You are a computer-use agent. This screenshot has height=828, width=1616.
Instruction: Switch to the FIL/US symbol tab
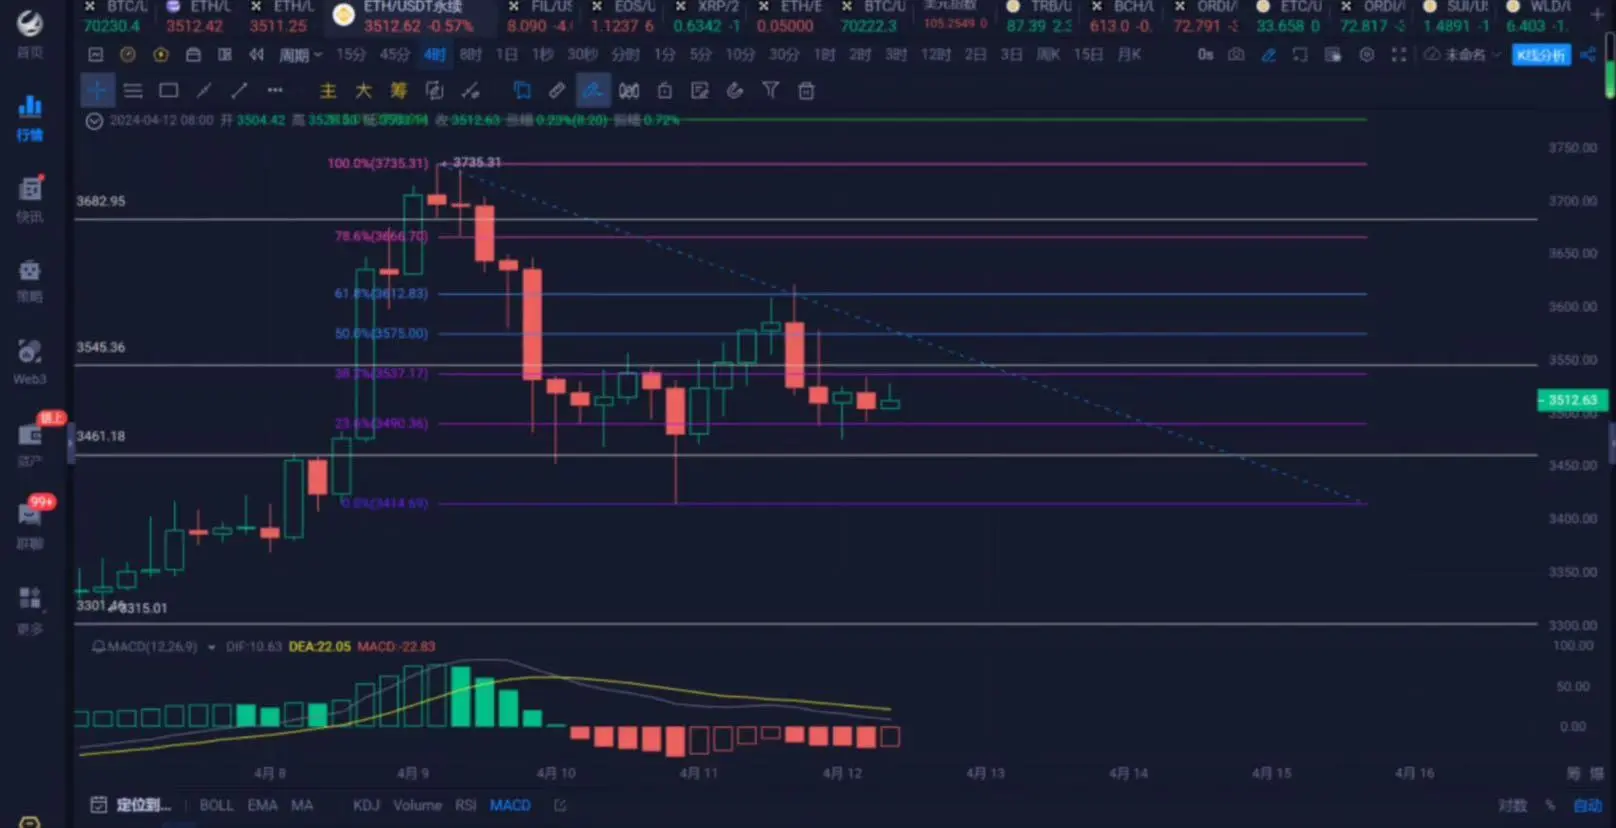click(x=540, y=16)
